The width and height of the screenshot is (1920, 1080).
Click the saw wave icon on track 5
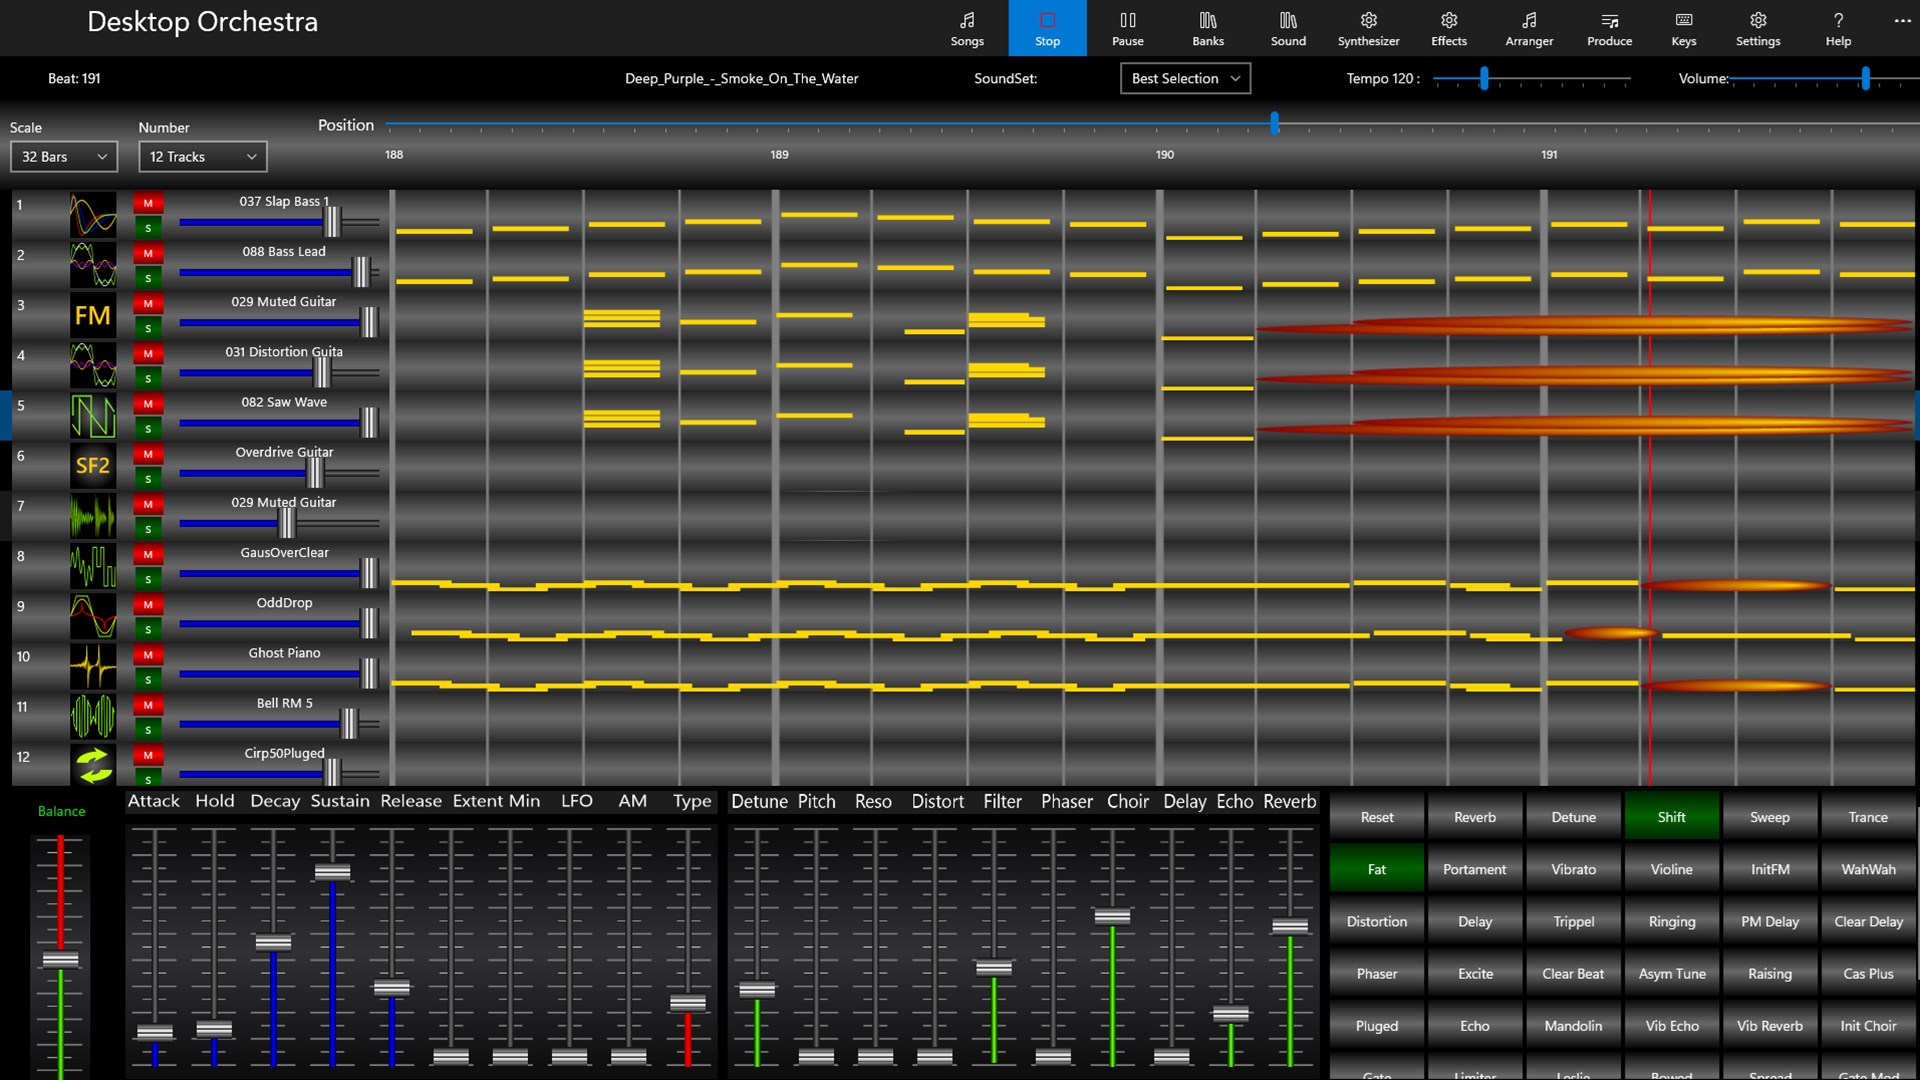(92, 415)
